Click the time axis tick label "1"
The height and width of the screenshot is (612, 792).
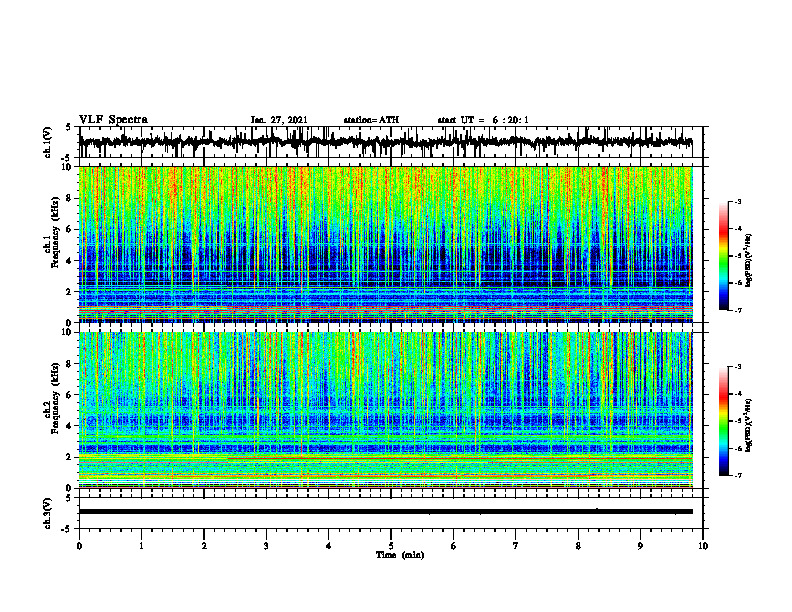coord(142,546)
